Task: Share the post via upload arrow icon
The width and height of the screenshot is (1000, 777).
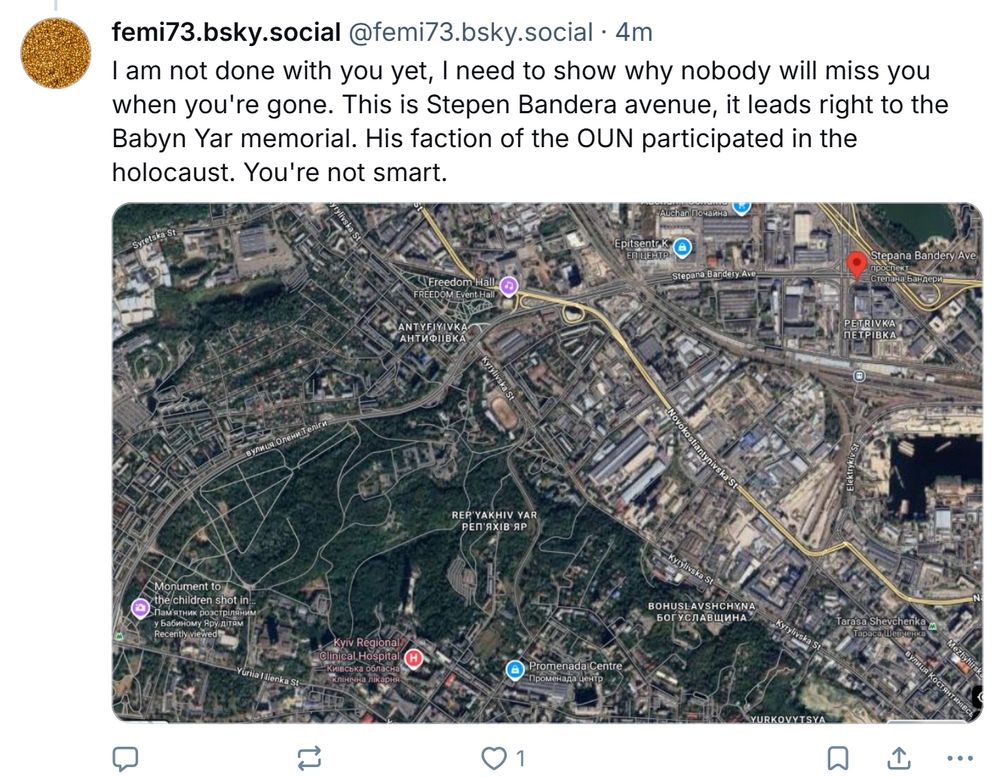Action: point(899,758)
